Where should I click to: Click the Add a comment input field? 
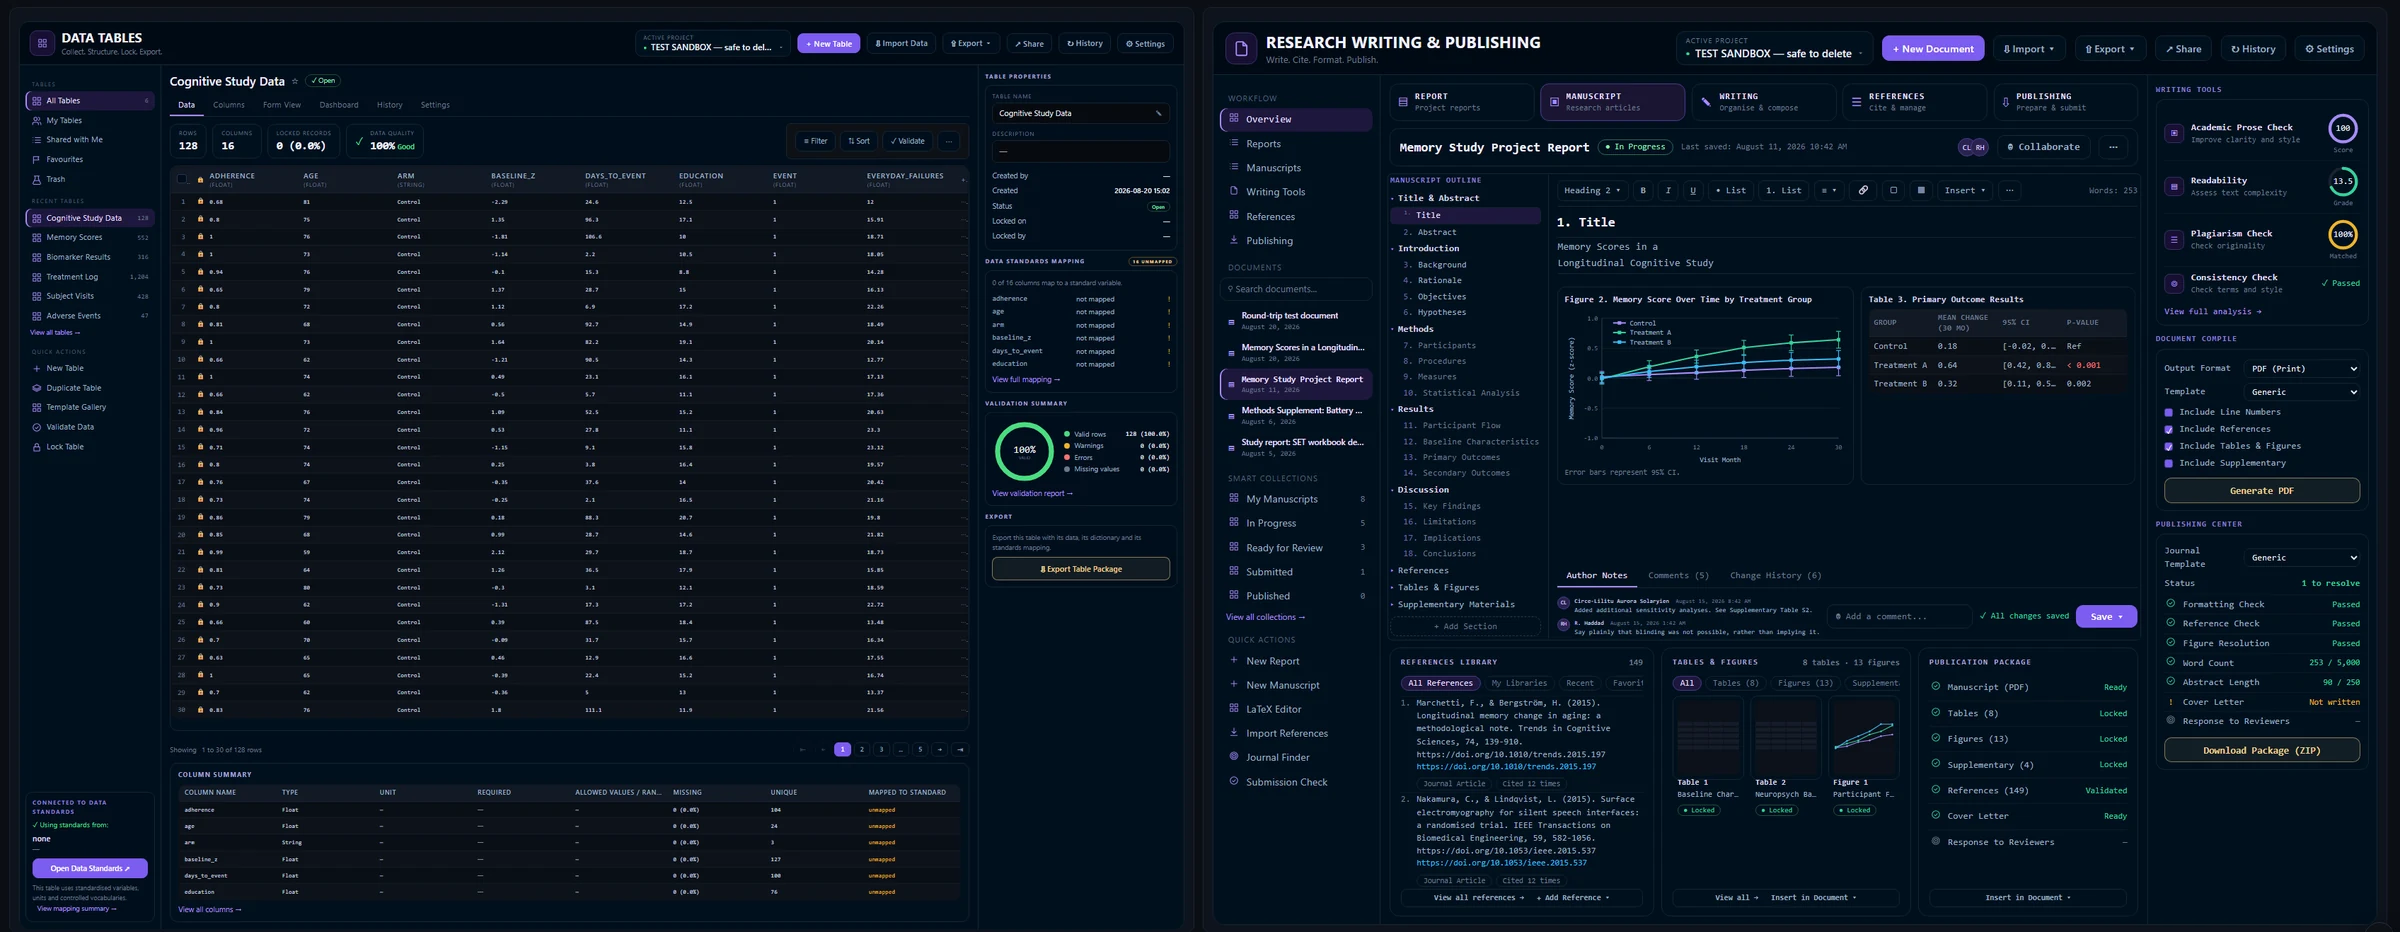(1898, 616)
